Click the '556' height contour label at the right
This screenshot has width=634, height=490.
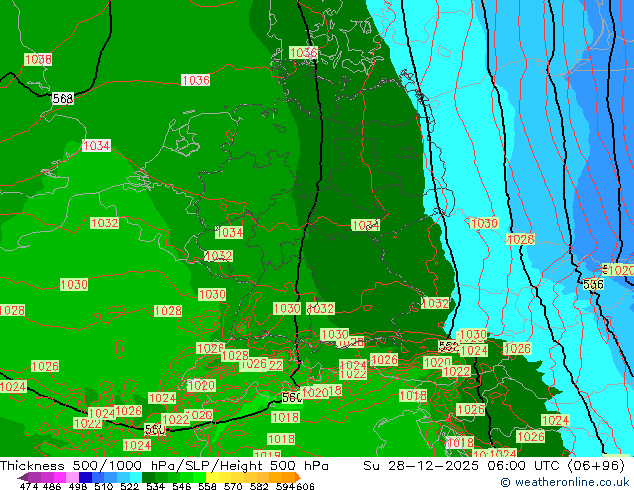593,285
